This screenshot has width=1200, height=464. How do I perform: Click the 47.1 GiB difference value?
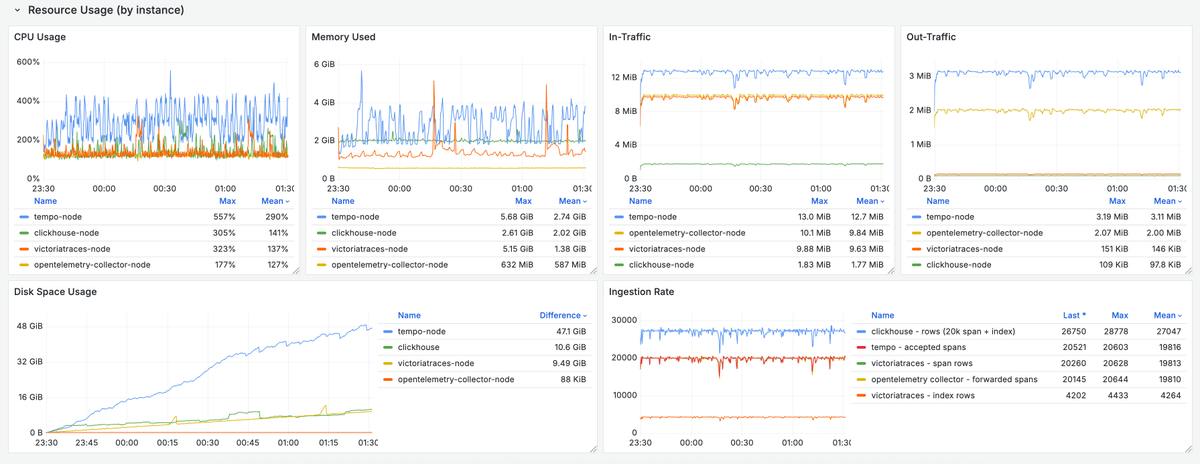click(x=570, y=331)
